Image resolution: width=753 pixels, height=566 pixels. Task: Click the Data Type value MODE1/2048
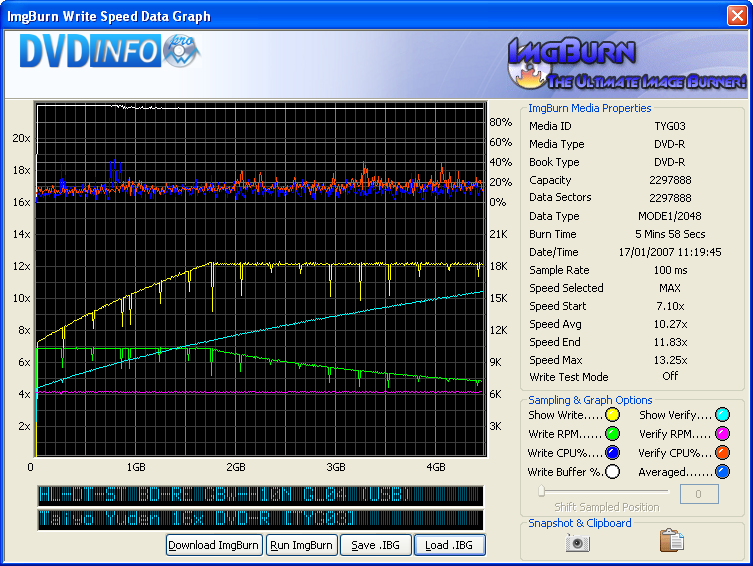click(x=670, y=216)
